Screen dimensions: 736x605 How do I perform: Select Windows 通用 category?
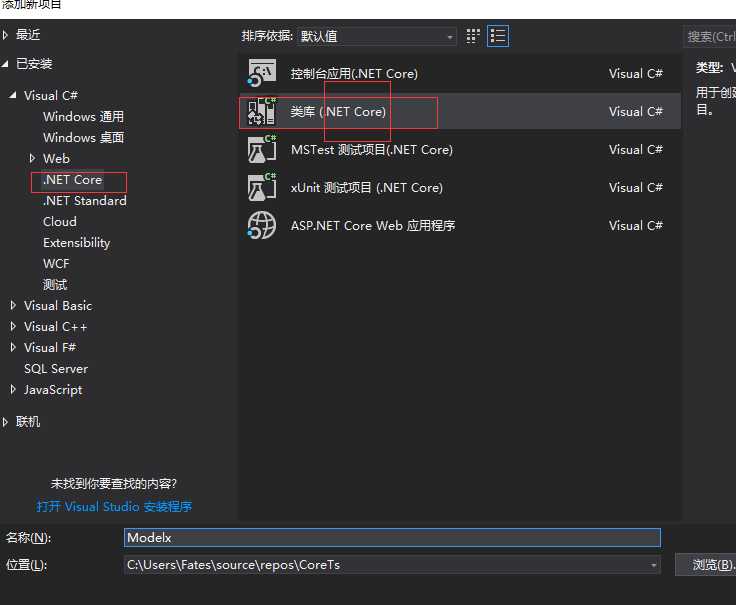click(84, 116)
